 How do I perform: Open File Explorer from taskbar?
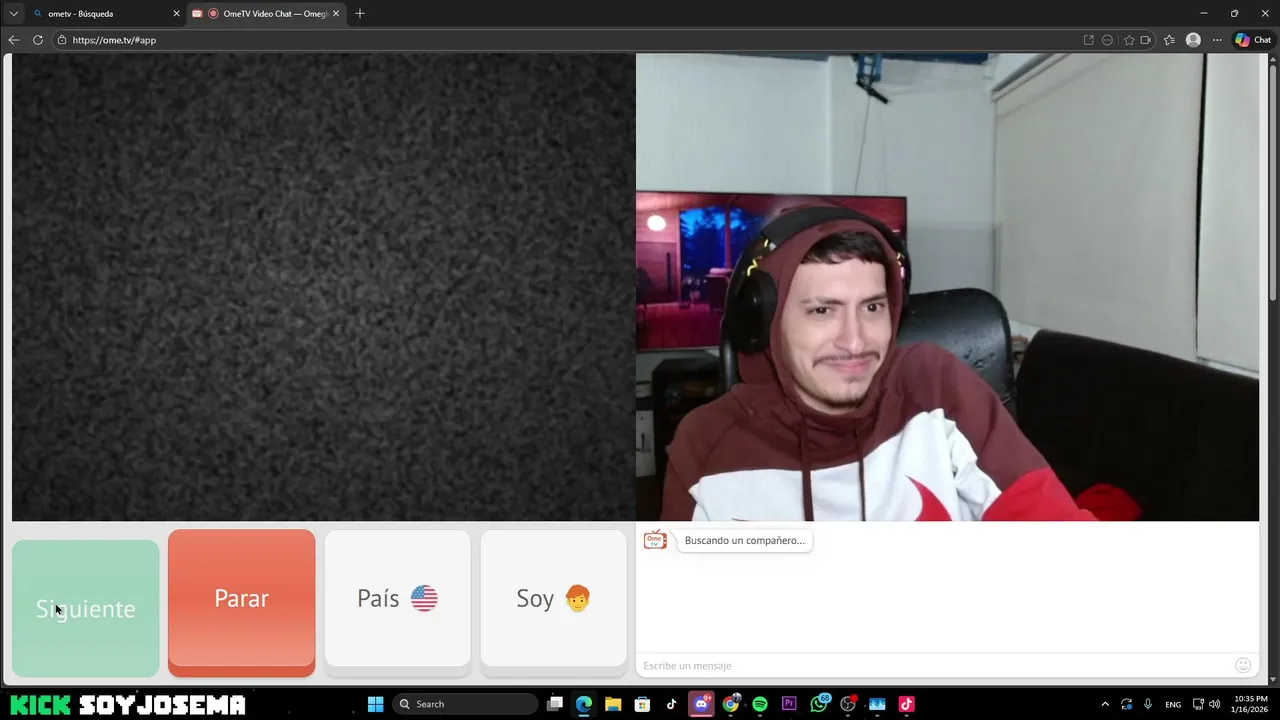(x=613, y=704)
